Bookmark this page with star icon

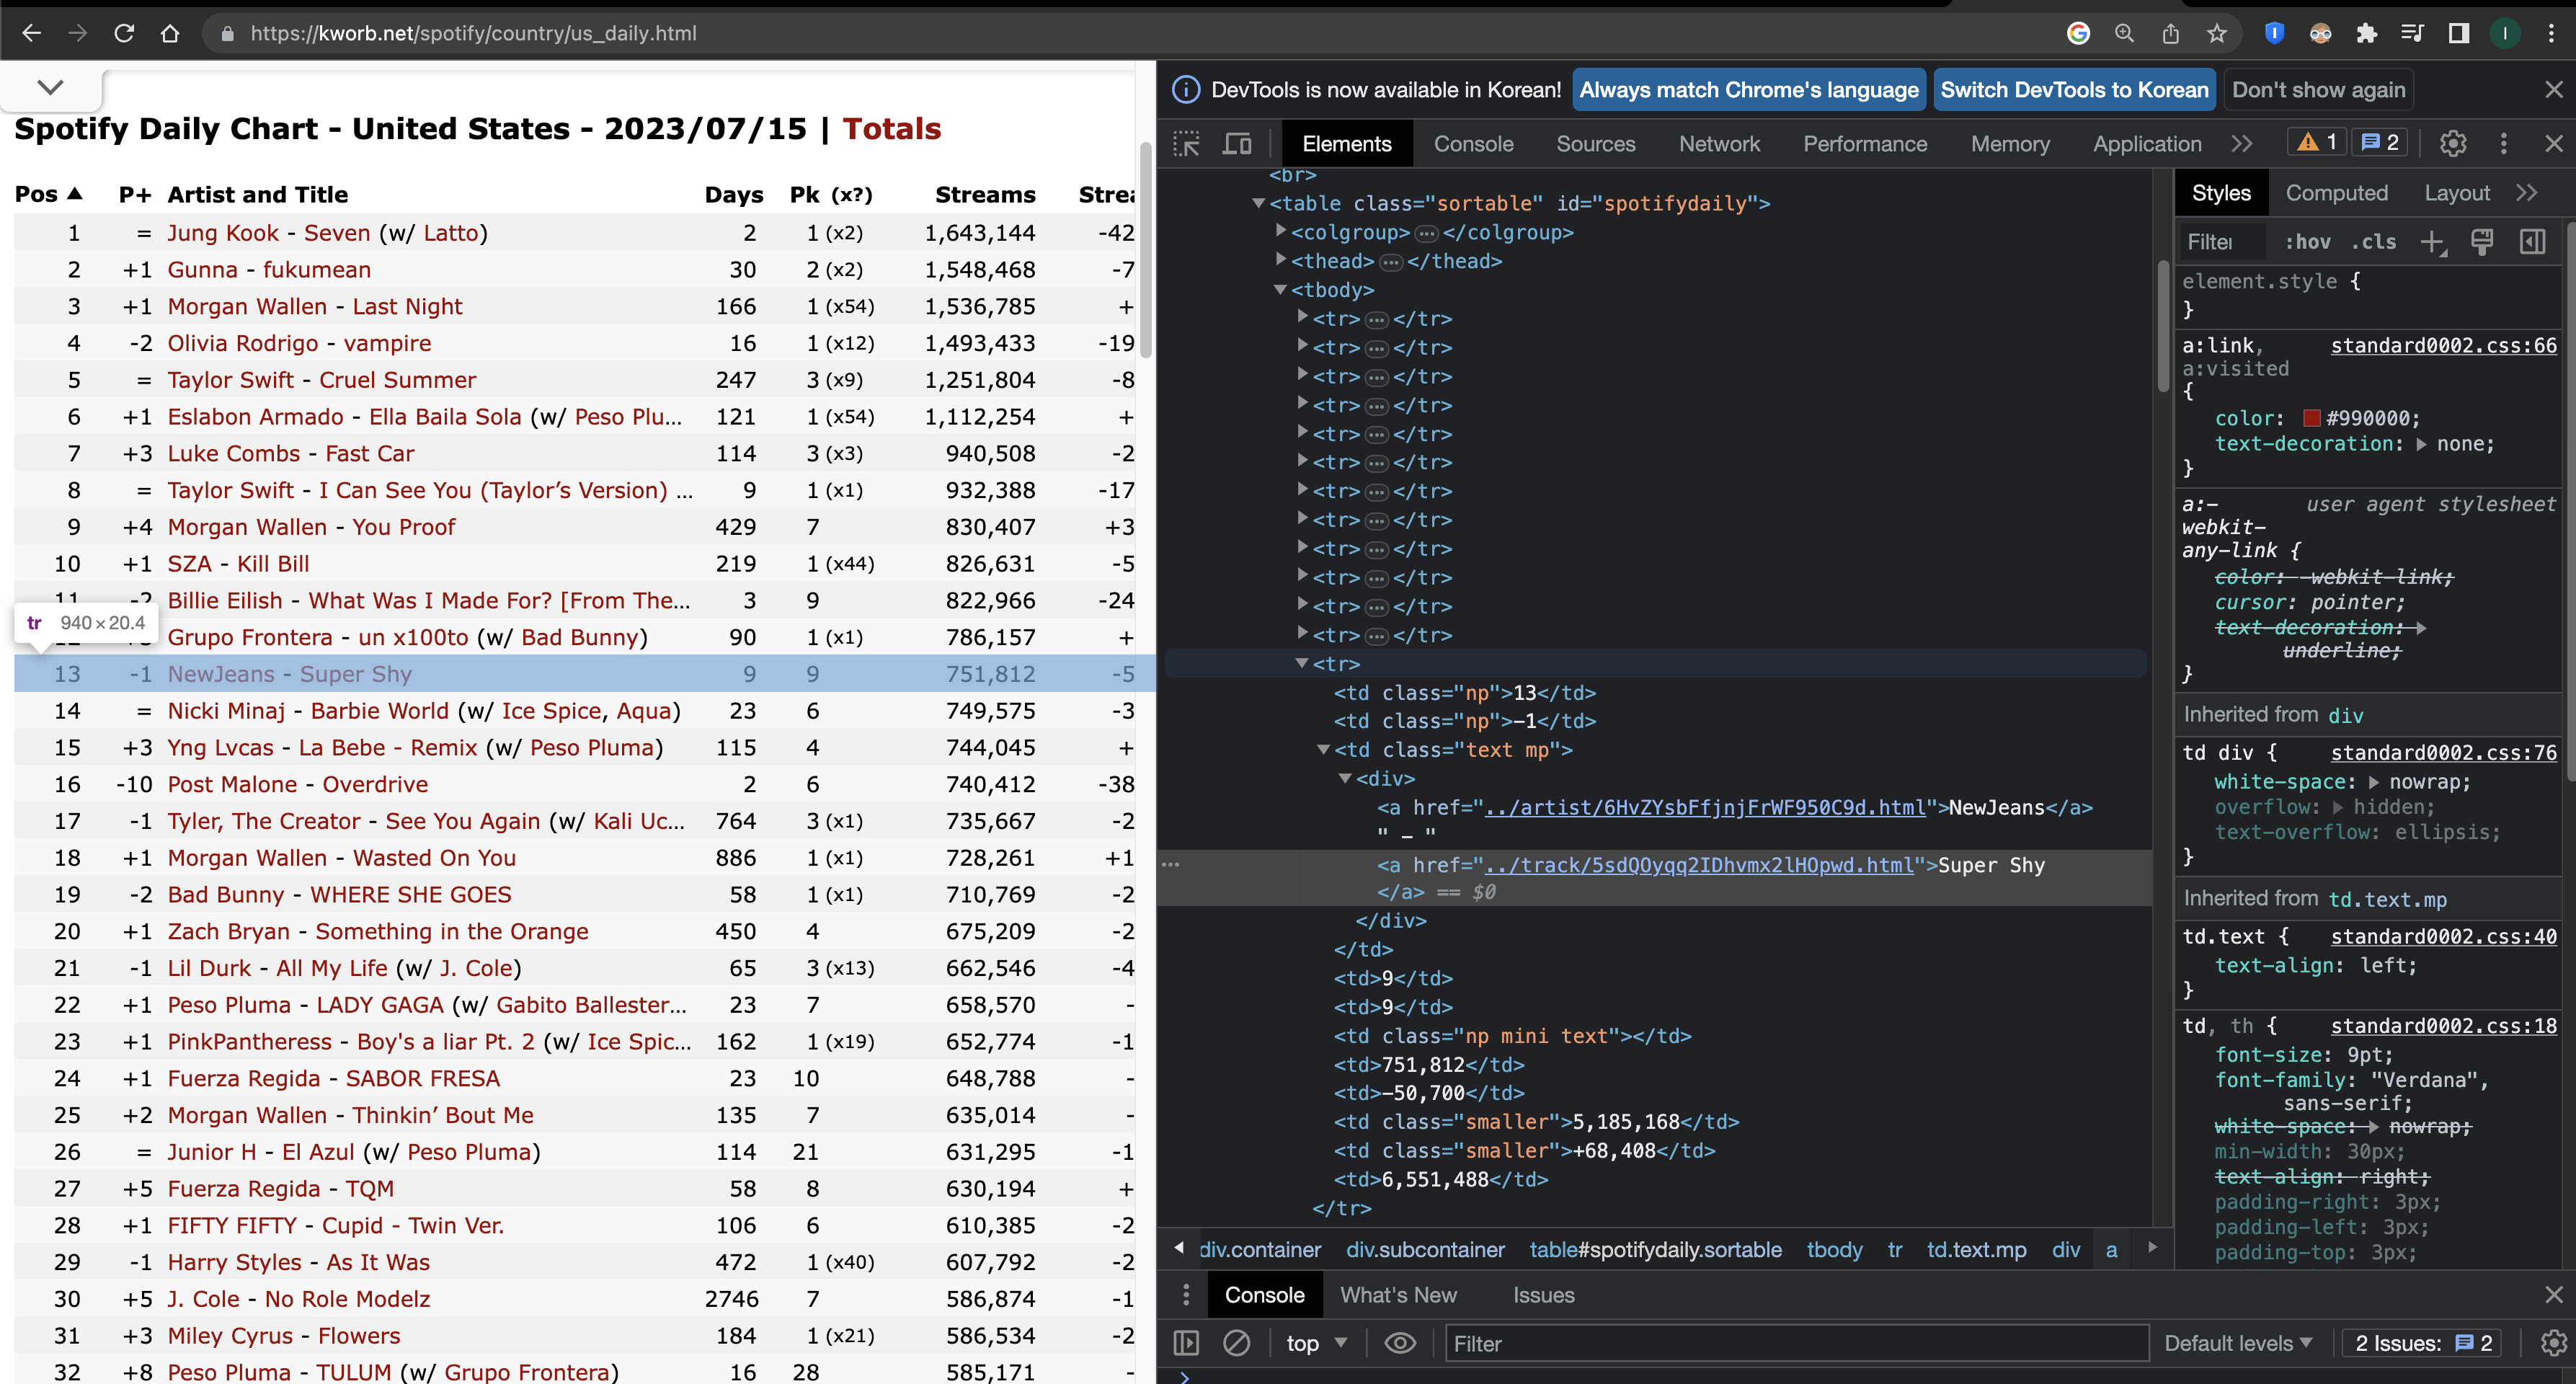[2217, 33]
